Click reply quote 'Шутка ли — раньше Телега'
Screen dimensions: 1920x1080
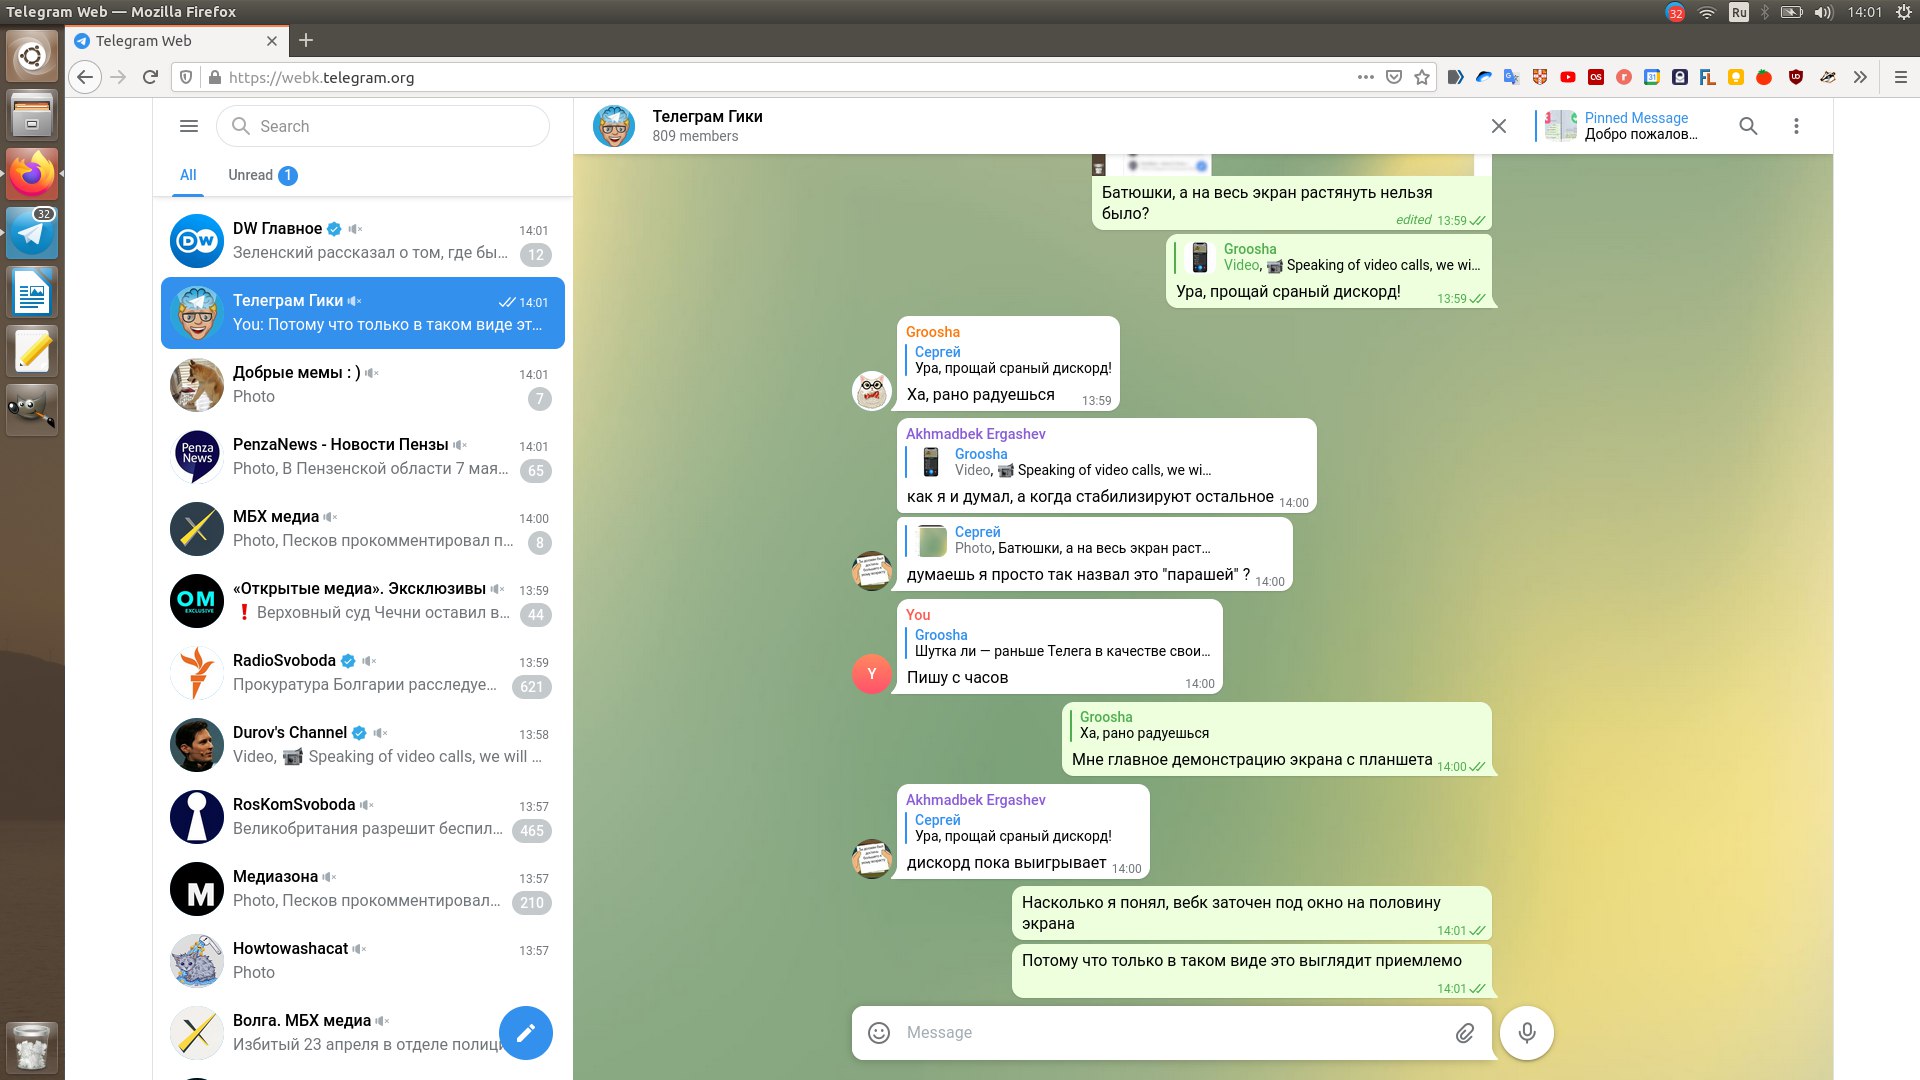click(x=1059, y=643)
